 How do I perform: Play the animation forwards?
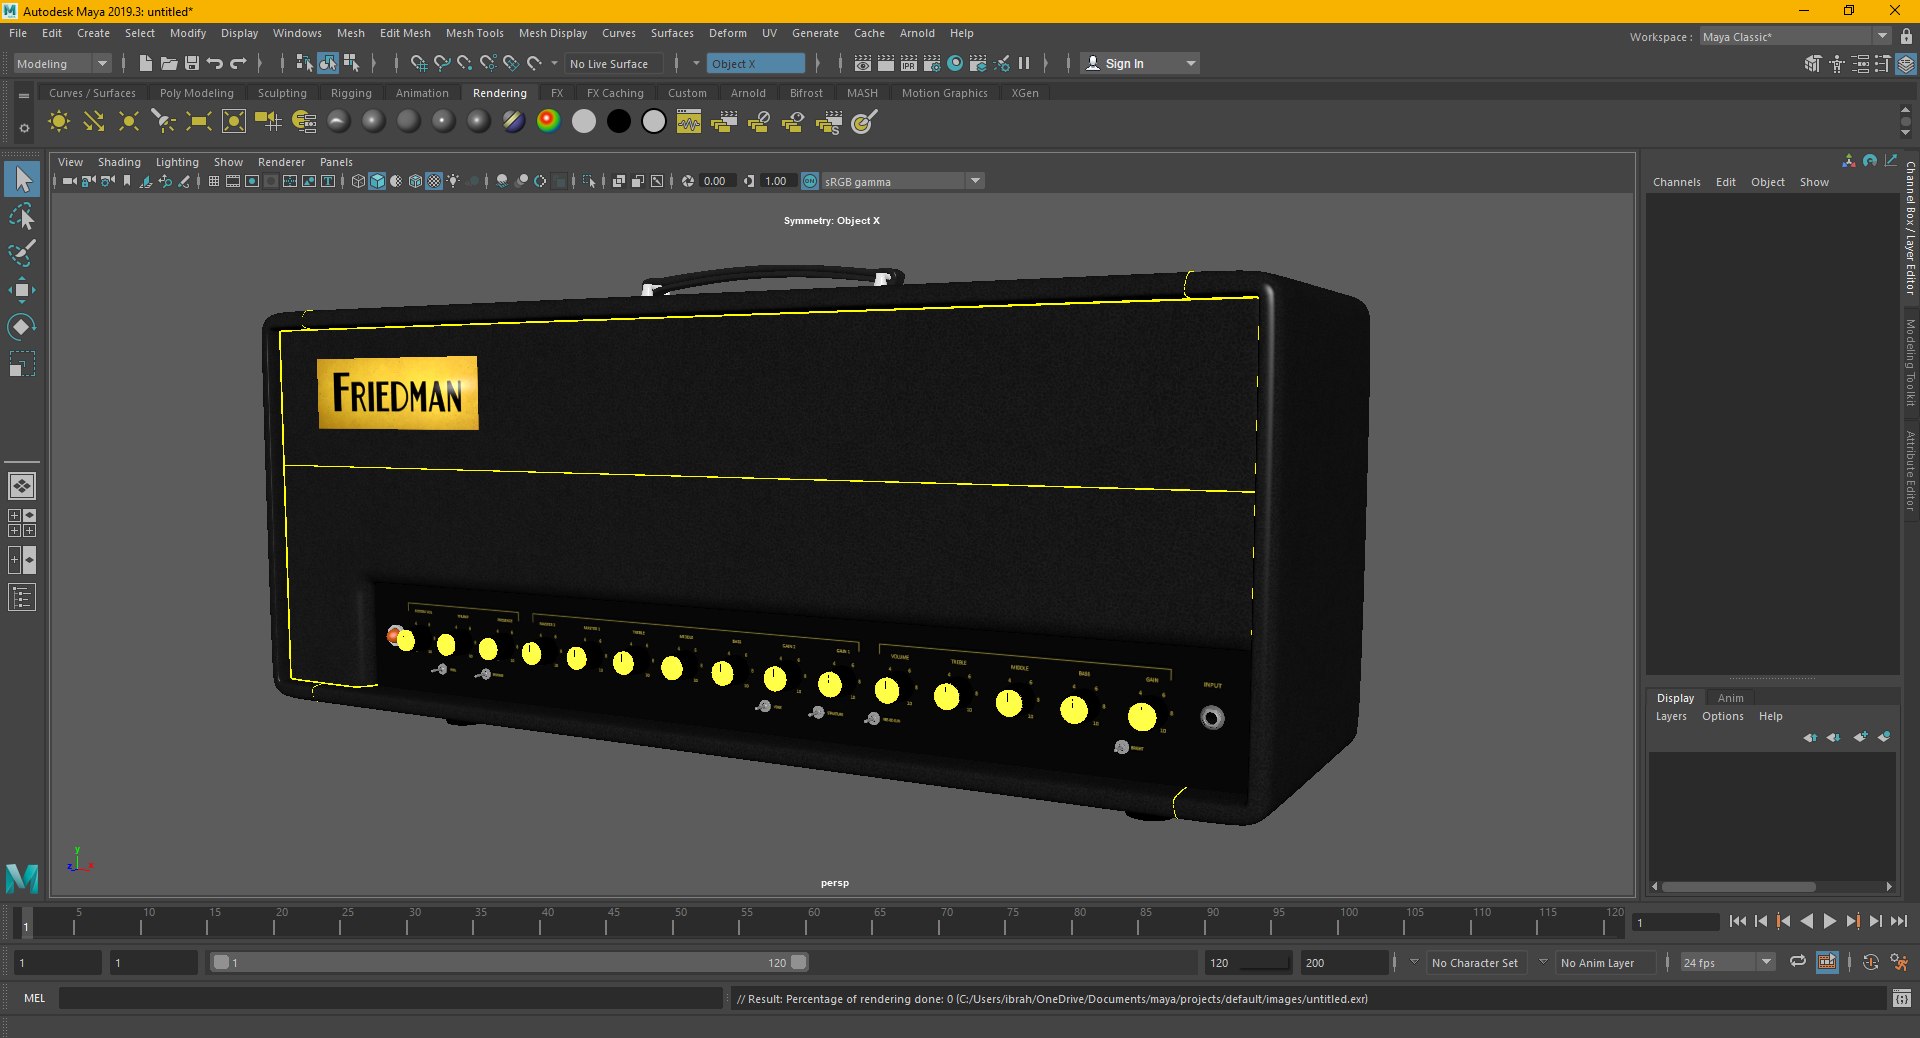pos(1829,921)
